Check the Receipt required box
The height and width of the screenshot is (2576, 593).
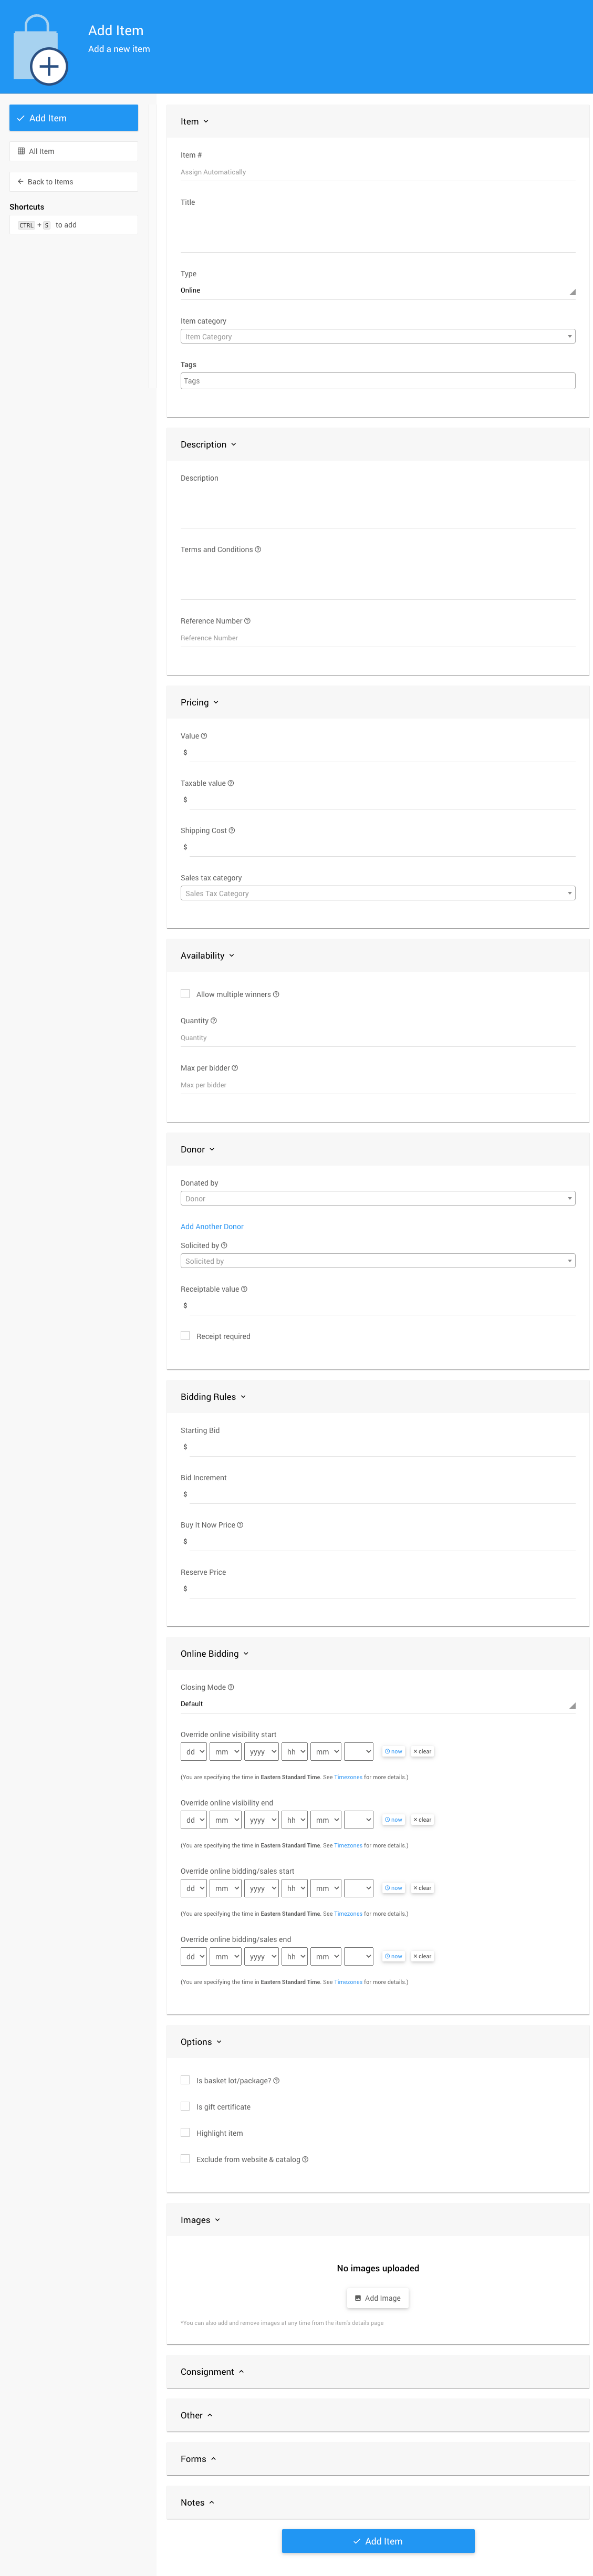click(x=185, y=1336)
